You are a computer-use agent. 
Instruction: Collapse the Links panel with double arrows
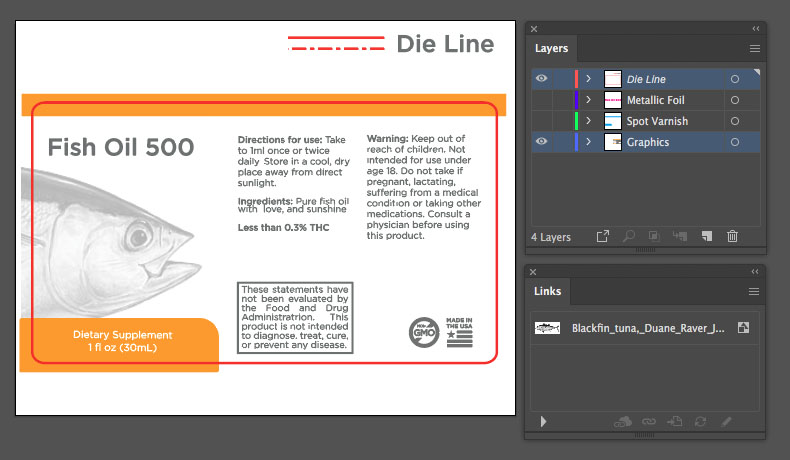click(x=755, y=272)
